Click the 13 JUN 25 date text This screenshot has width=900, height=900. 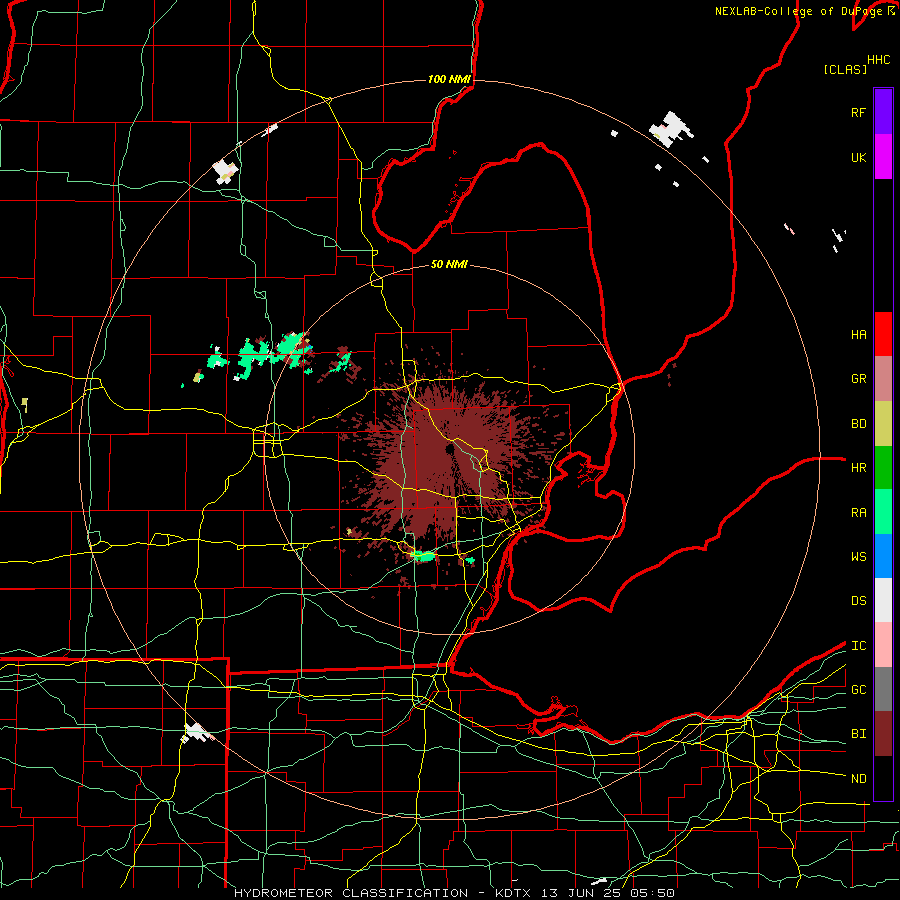(581, 893)
